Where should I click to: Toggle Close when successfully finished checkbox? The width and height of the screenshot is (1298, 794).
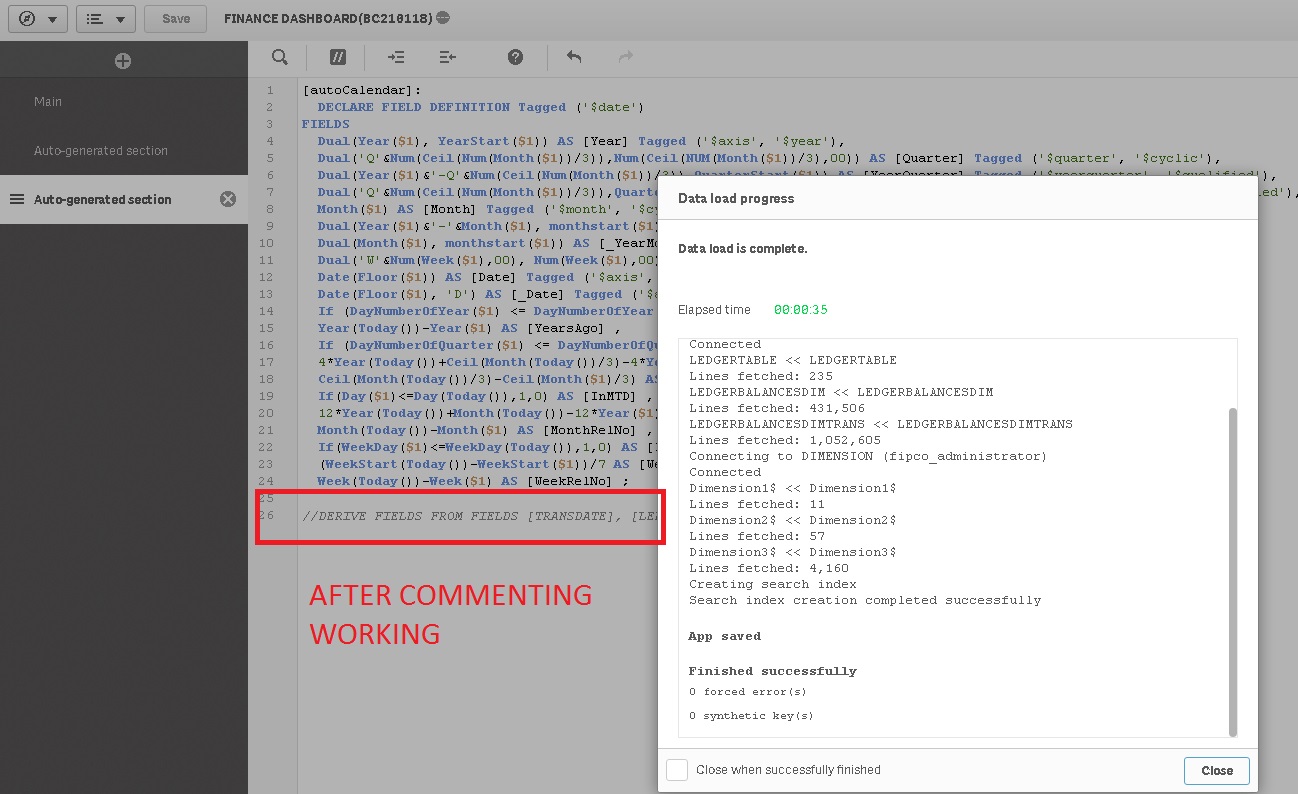[677, 770]
